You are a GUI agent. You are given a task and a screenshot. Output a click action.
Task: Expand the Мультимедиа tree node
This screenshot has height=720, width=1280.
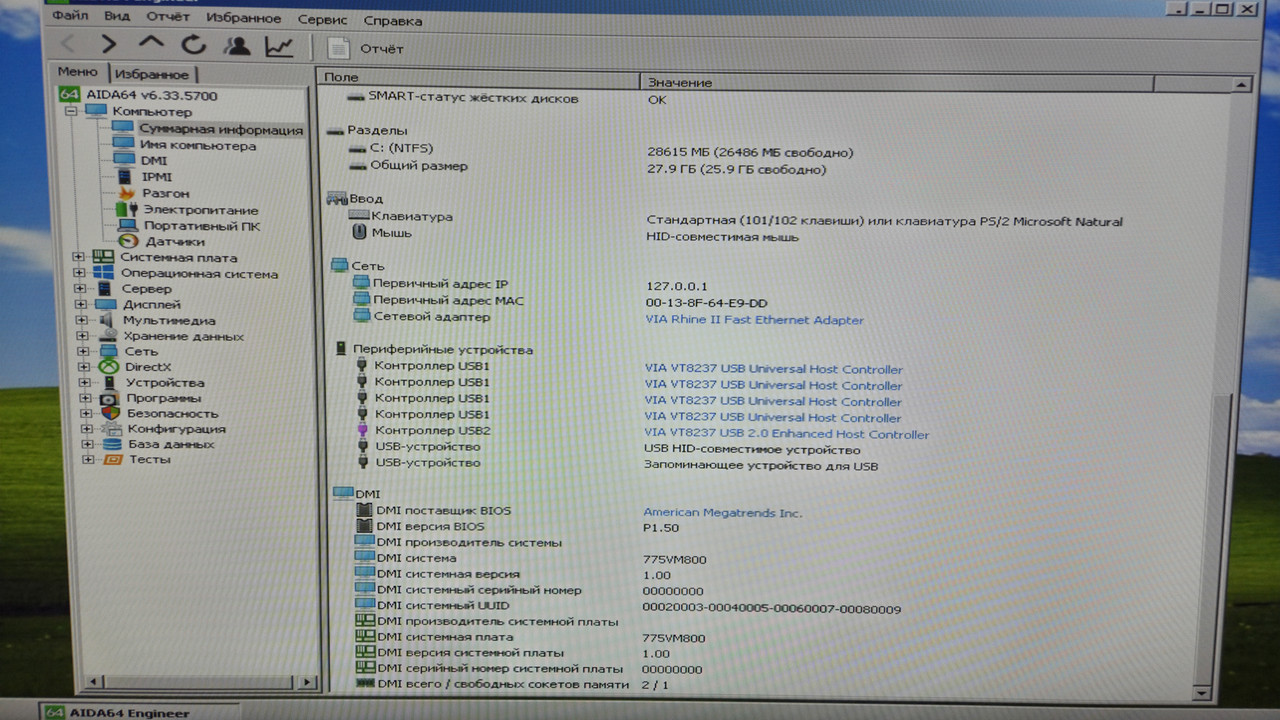(81, 321)
